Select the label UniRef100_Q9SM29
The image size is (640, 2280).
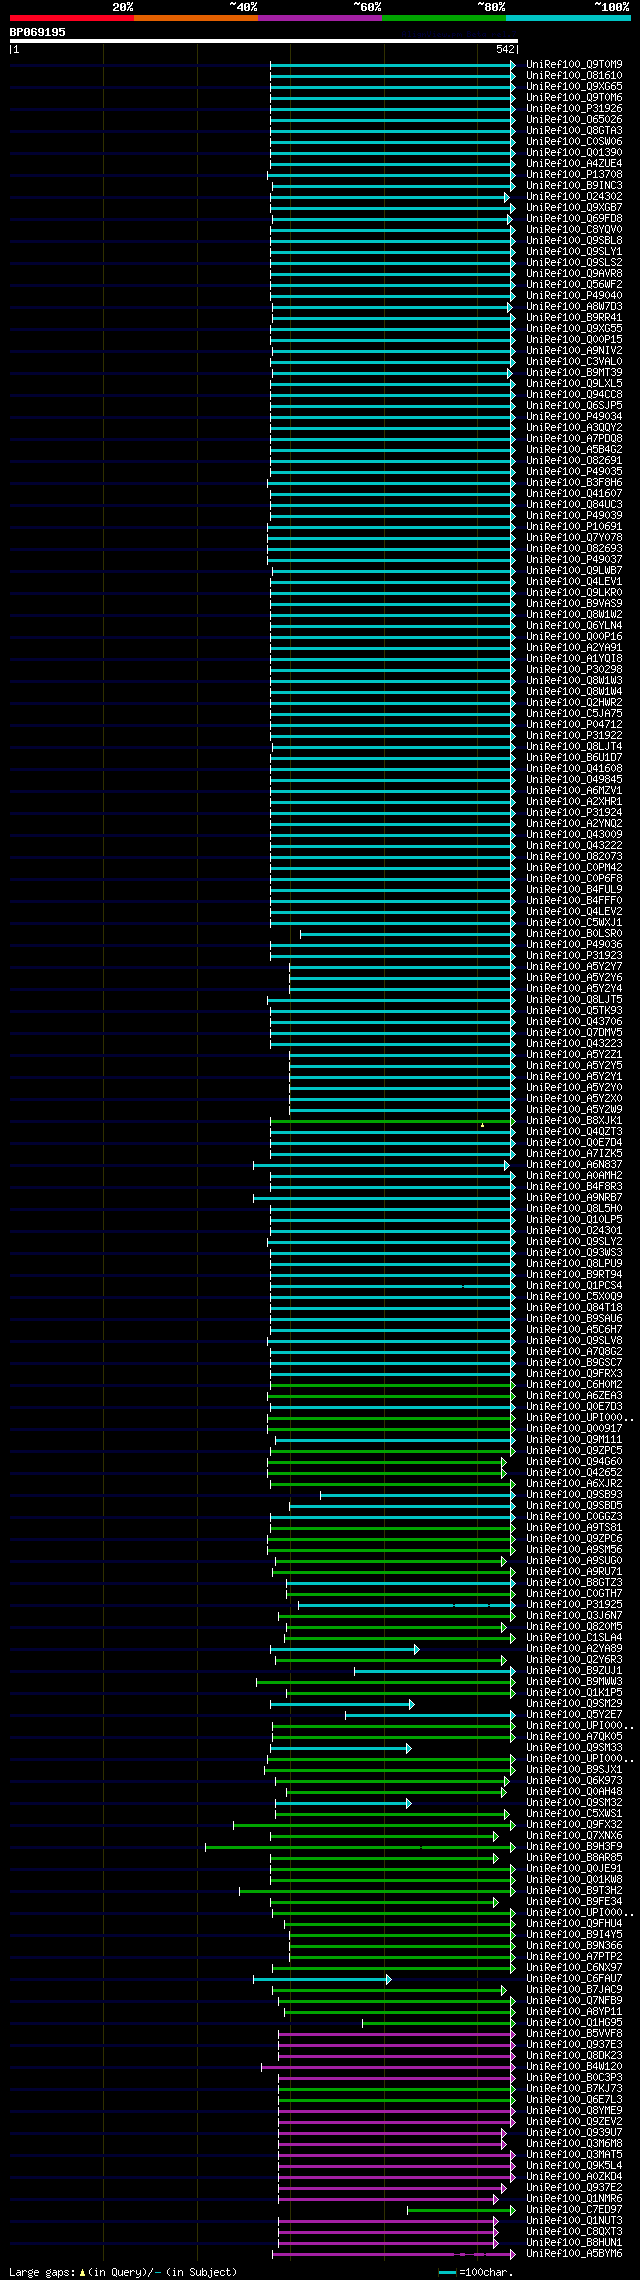click(x=574, y=1704)
